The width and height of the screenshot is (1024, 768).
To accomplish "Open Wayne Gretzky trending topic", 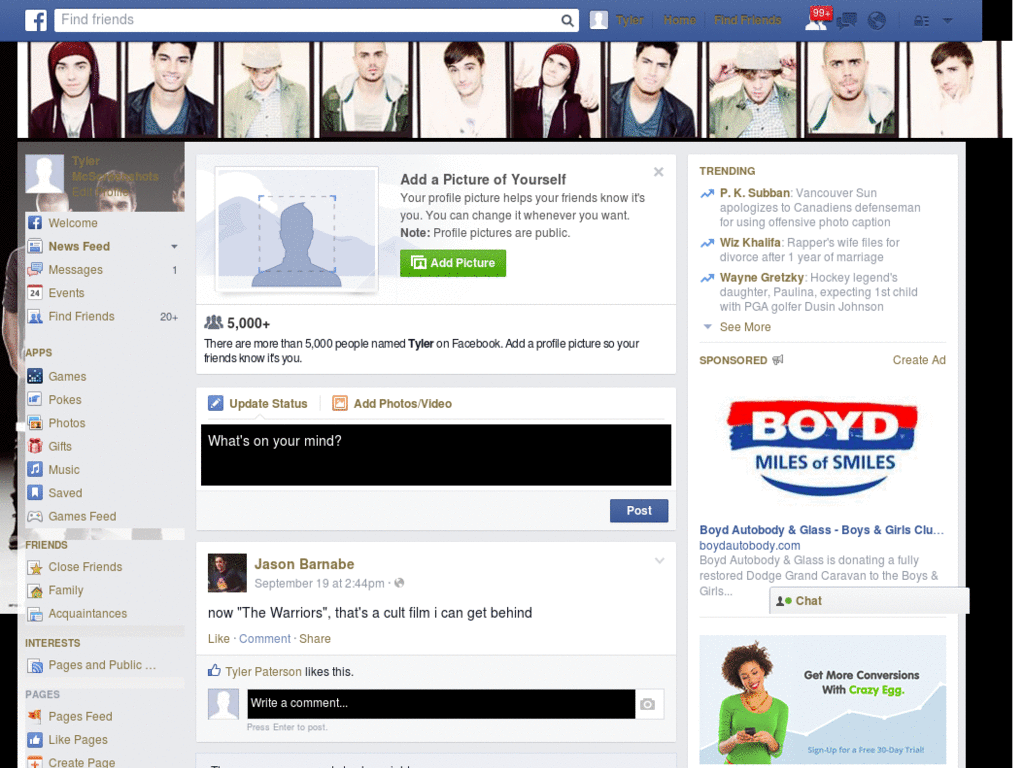I will click(x=761, y=278).
